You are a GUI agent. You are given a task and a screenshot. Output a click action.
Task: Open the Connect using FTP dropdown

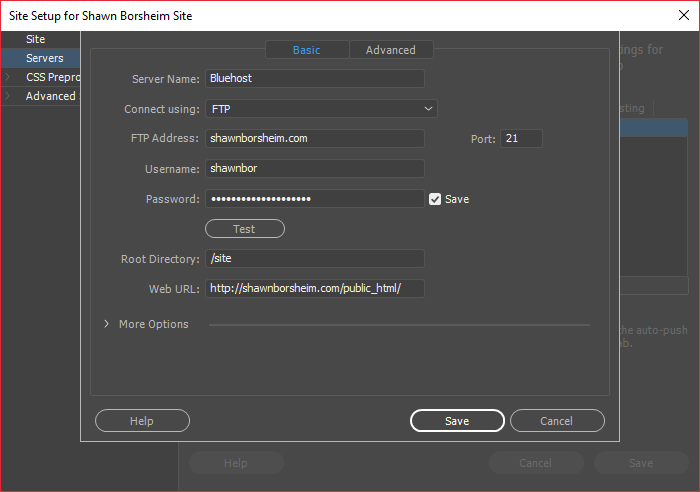(x=321, y=109)
